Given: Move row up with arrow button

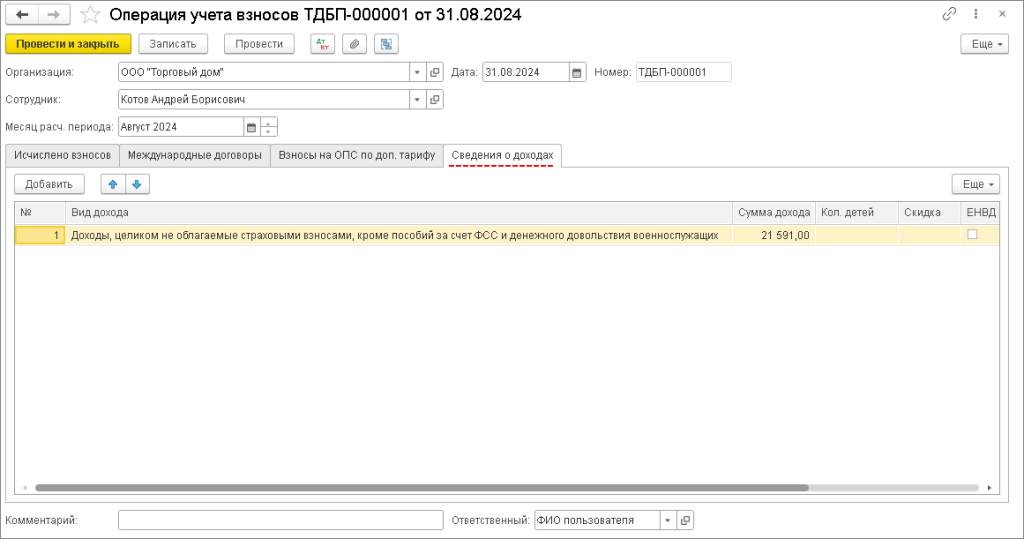Looking at the screenshot, I should pos(113,184).
